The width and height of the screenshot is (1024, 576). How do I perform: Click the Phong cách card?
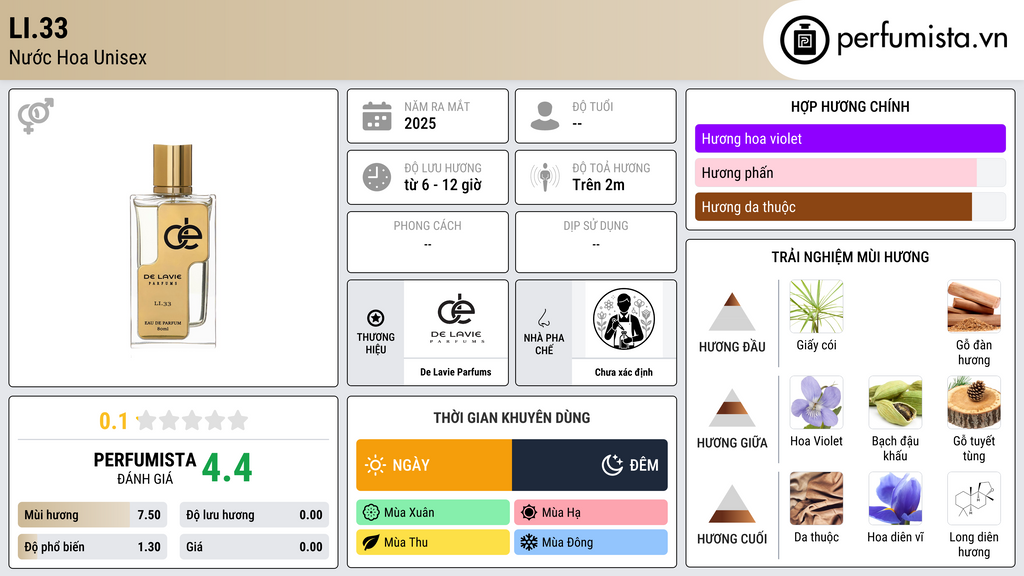[x=428, y=242]
